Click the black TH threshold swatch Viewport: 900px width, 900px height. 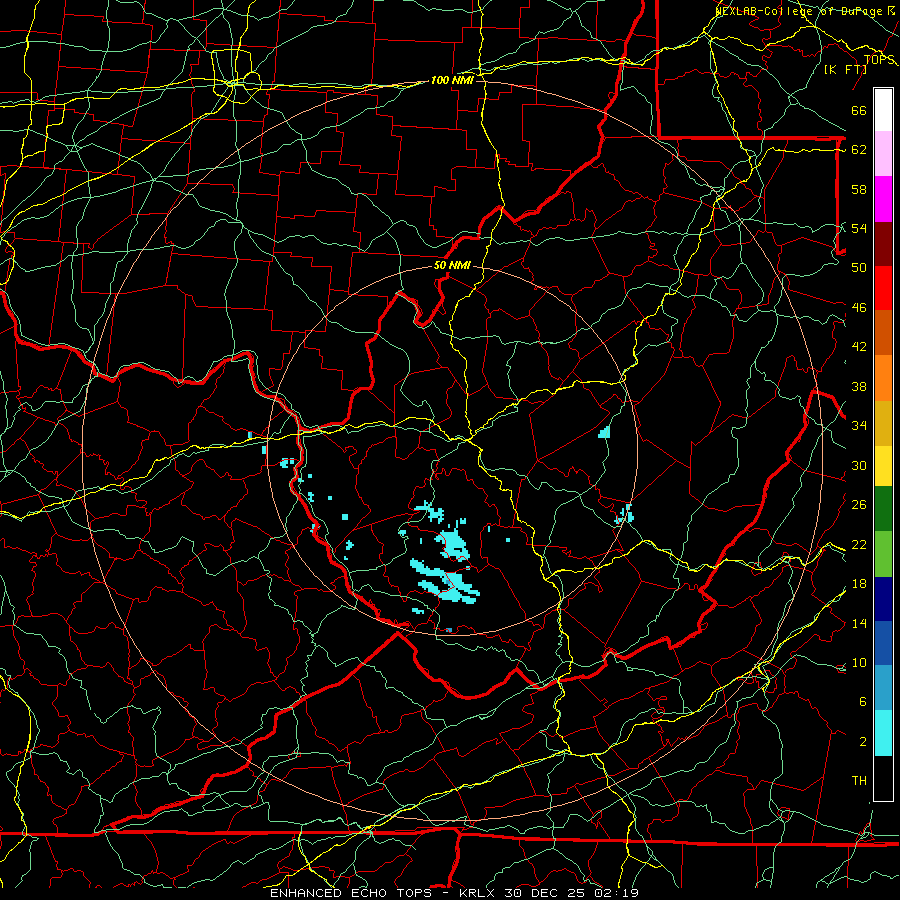pyautogui.click(x=883, y=778)
